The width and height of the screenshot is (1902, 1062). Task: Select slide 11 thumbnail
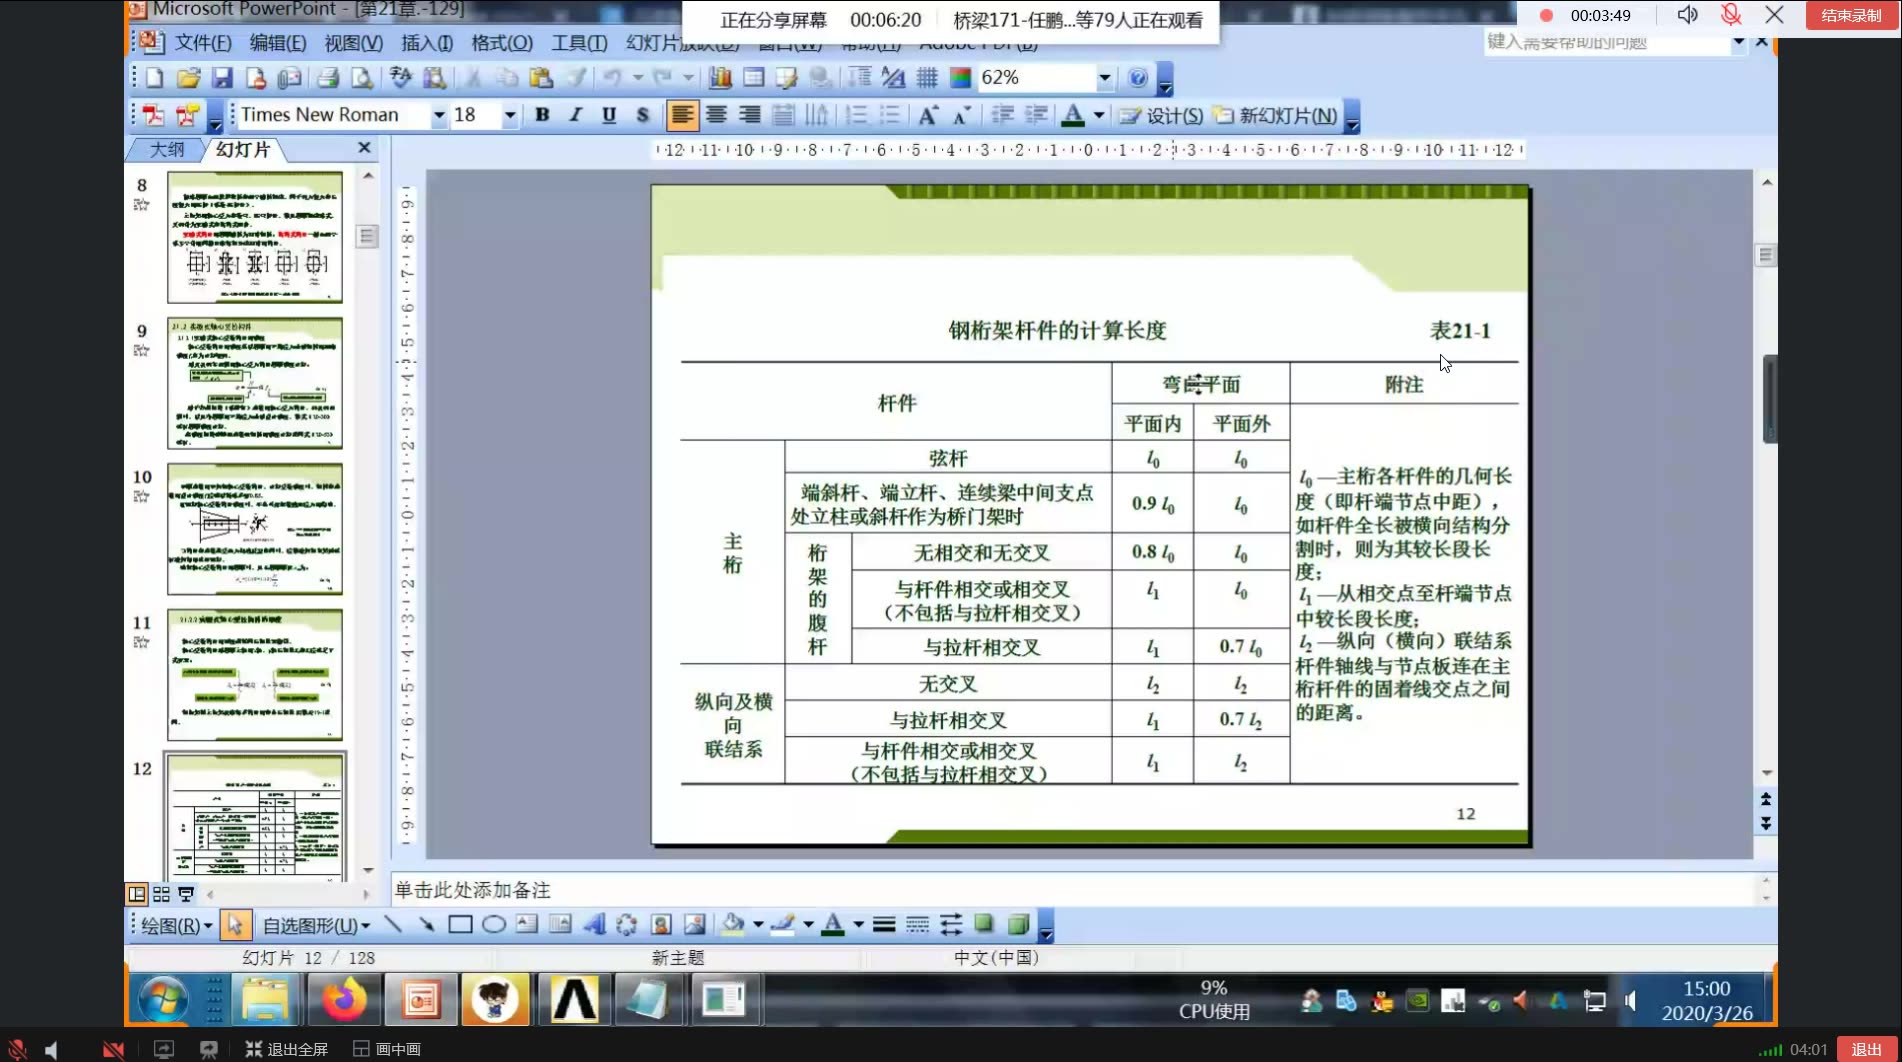click(255, 675)
